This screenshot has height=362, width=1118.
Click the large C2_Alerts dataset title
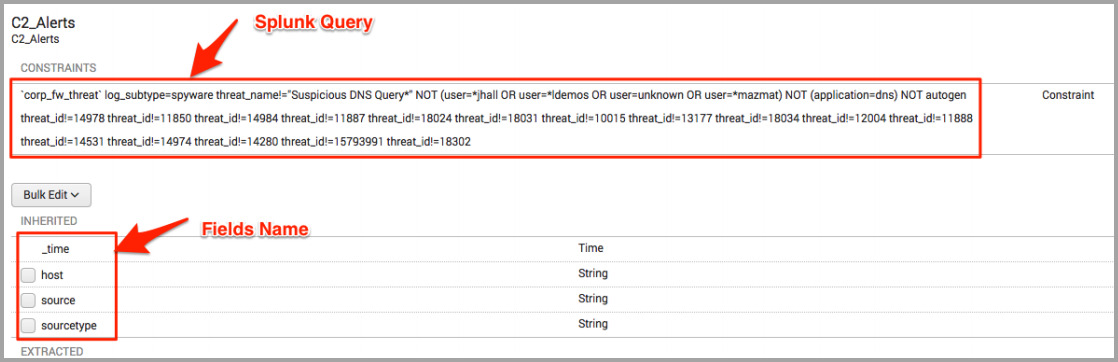coord(43,23)
